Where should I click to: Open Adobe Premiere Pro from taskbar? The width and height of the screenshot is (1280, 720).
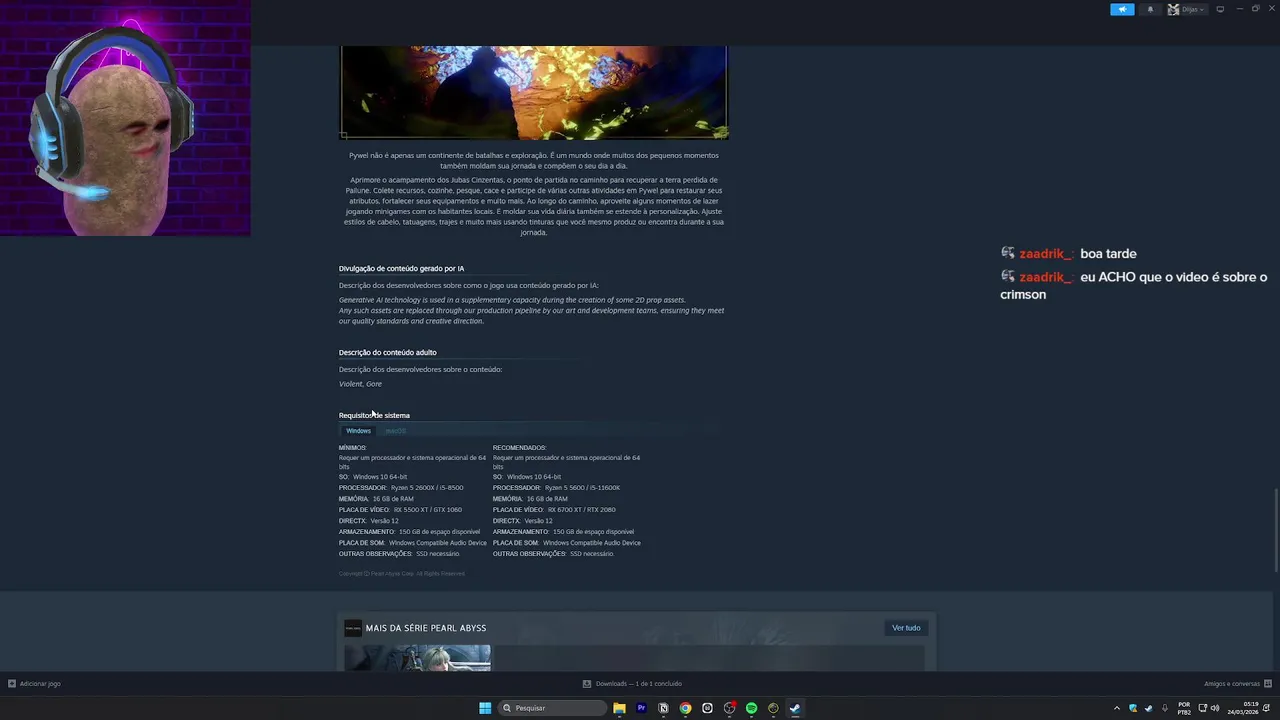[641, 708]
